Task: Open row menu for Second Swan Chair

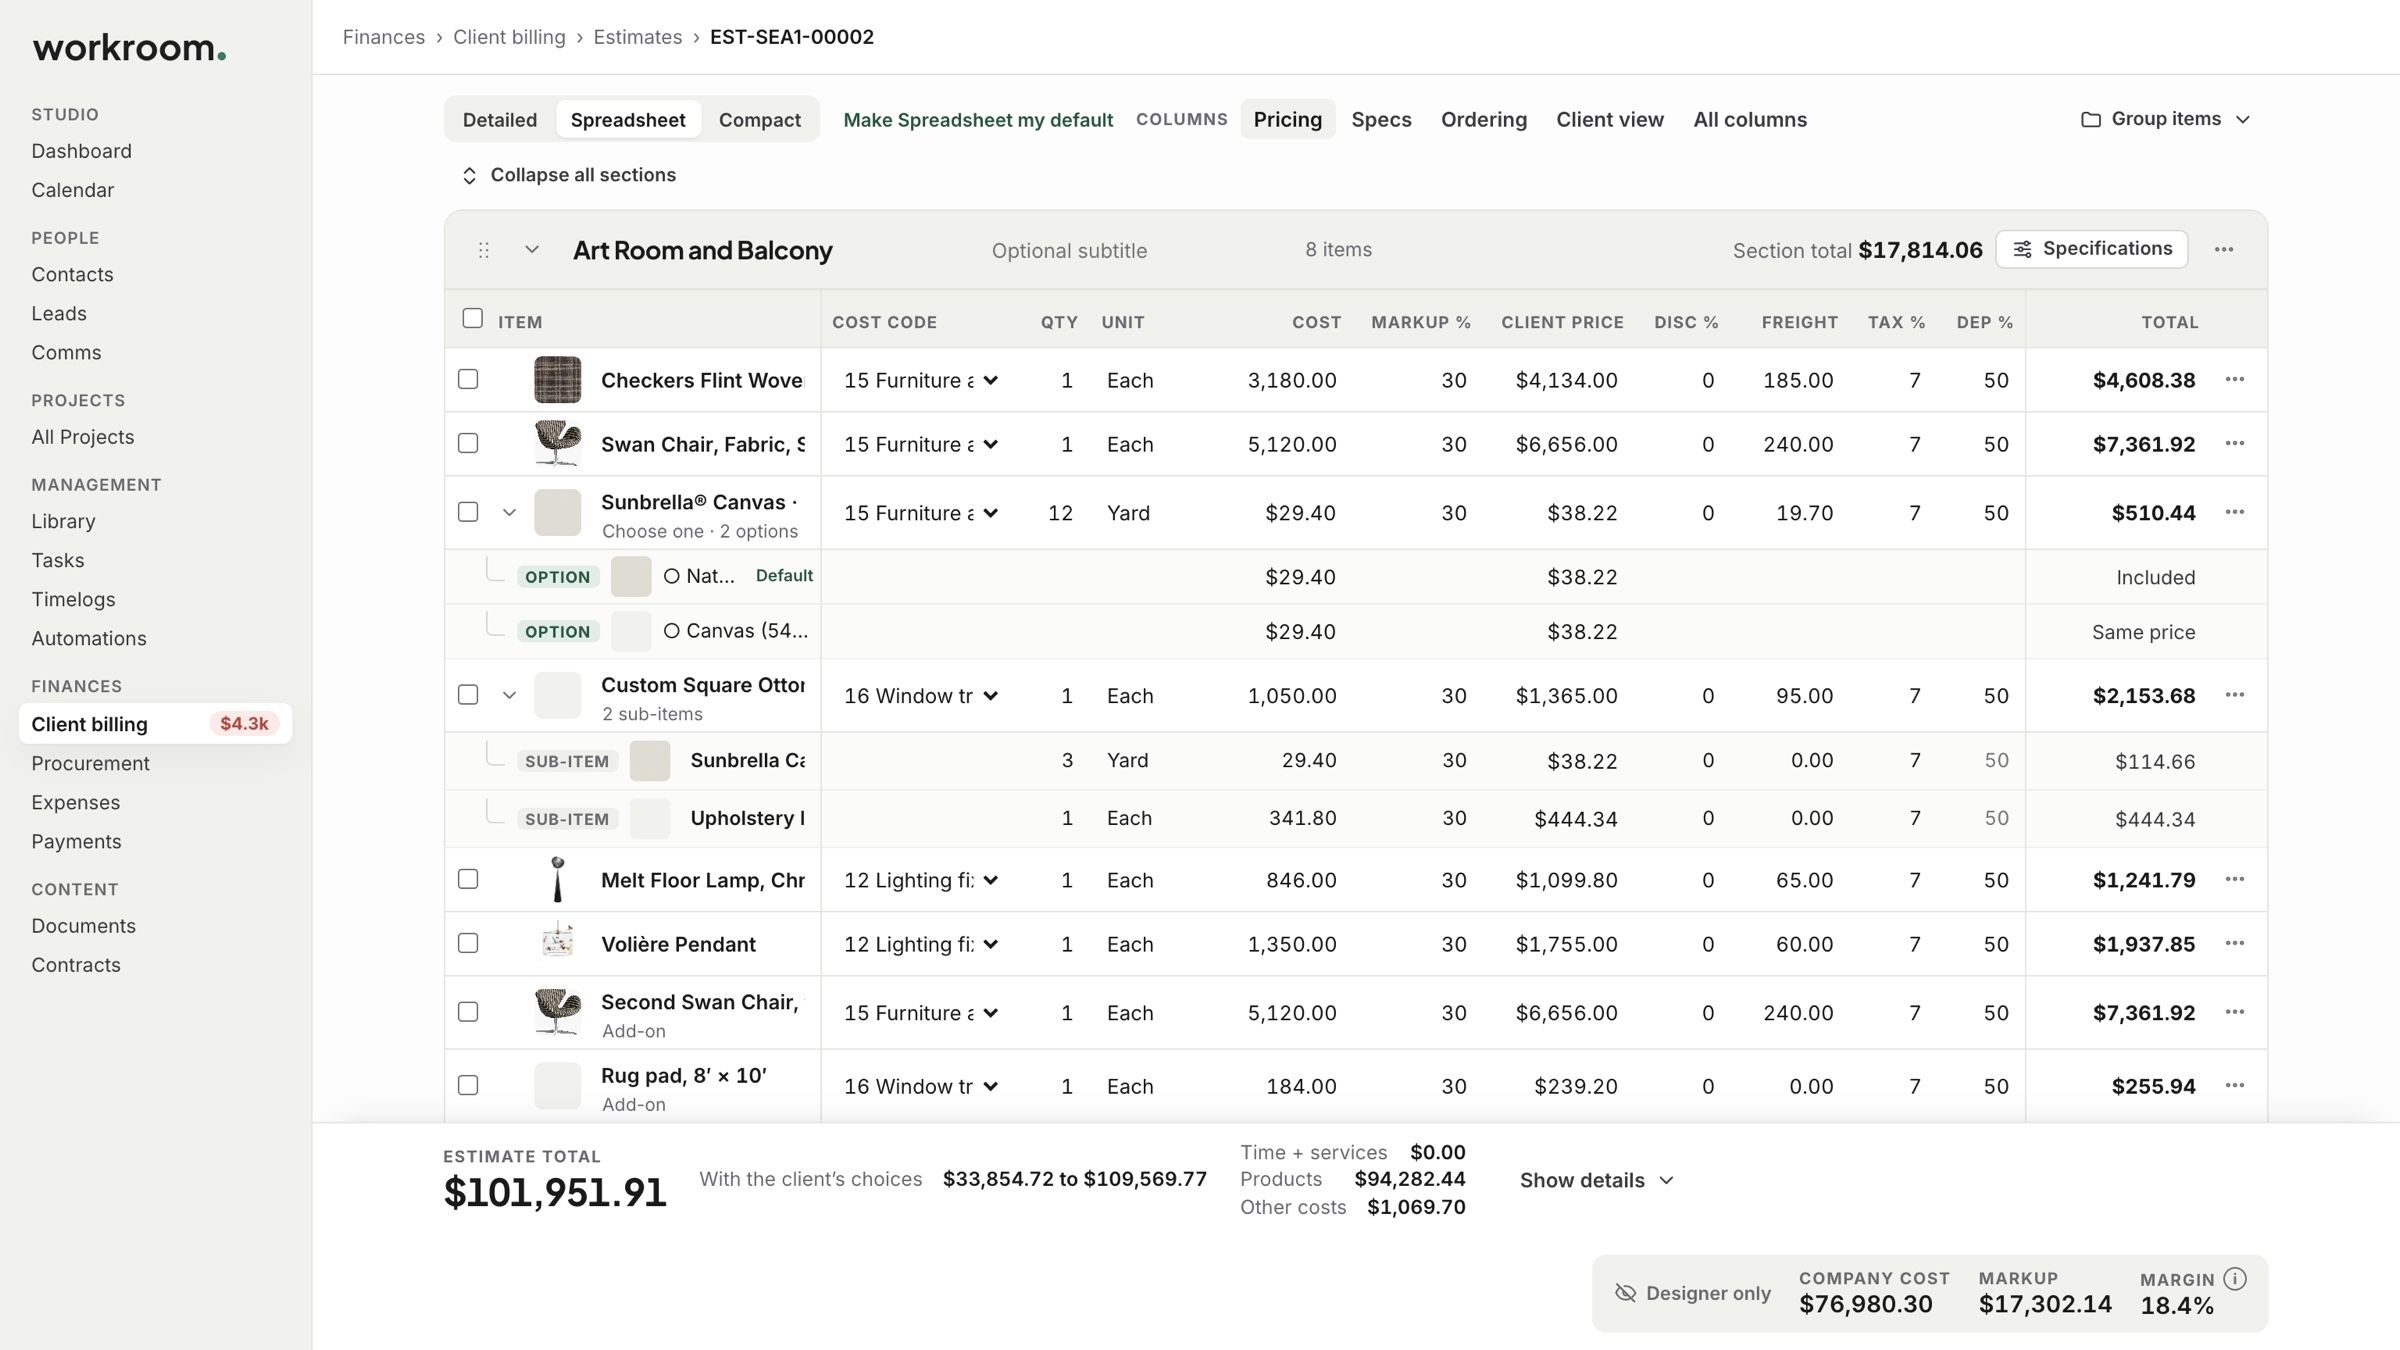Action: click(x=2235, y=1012)
